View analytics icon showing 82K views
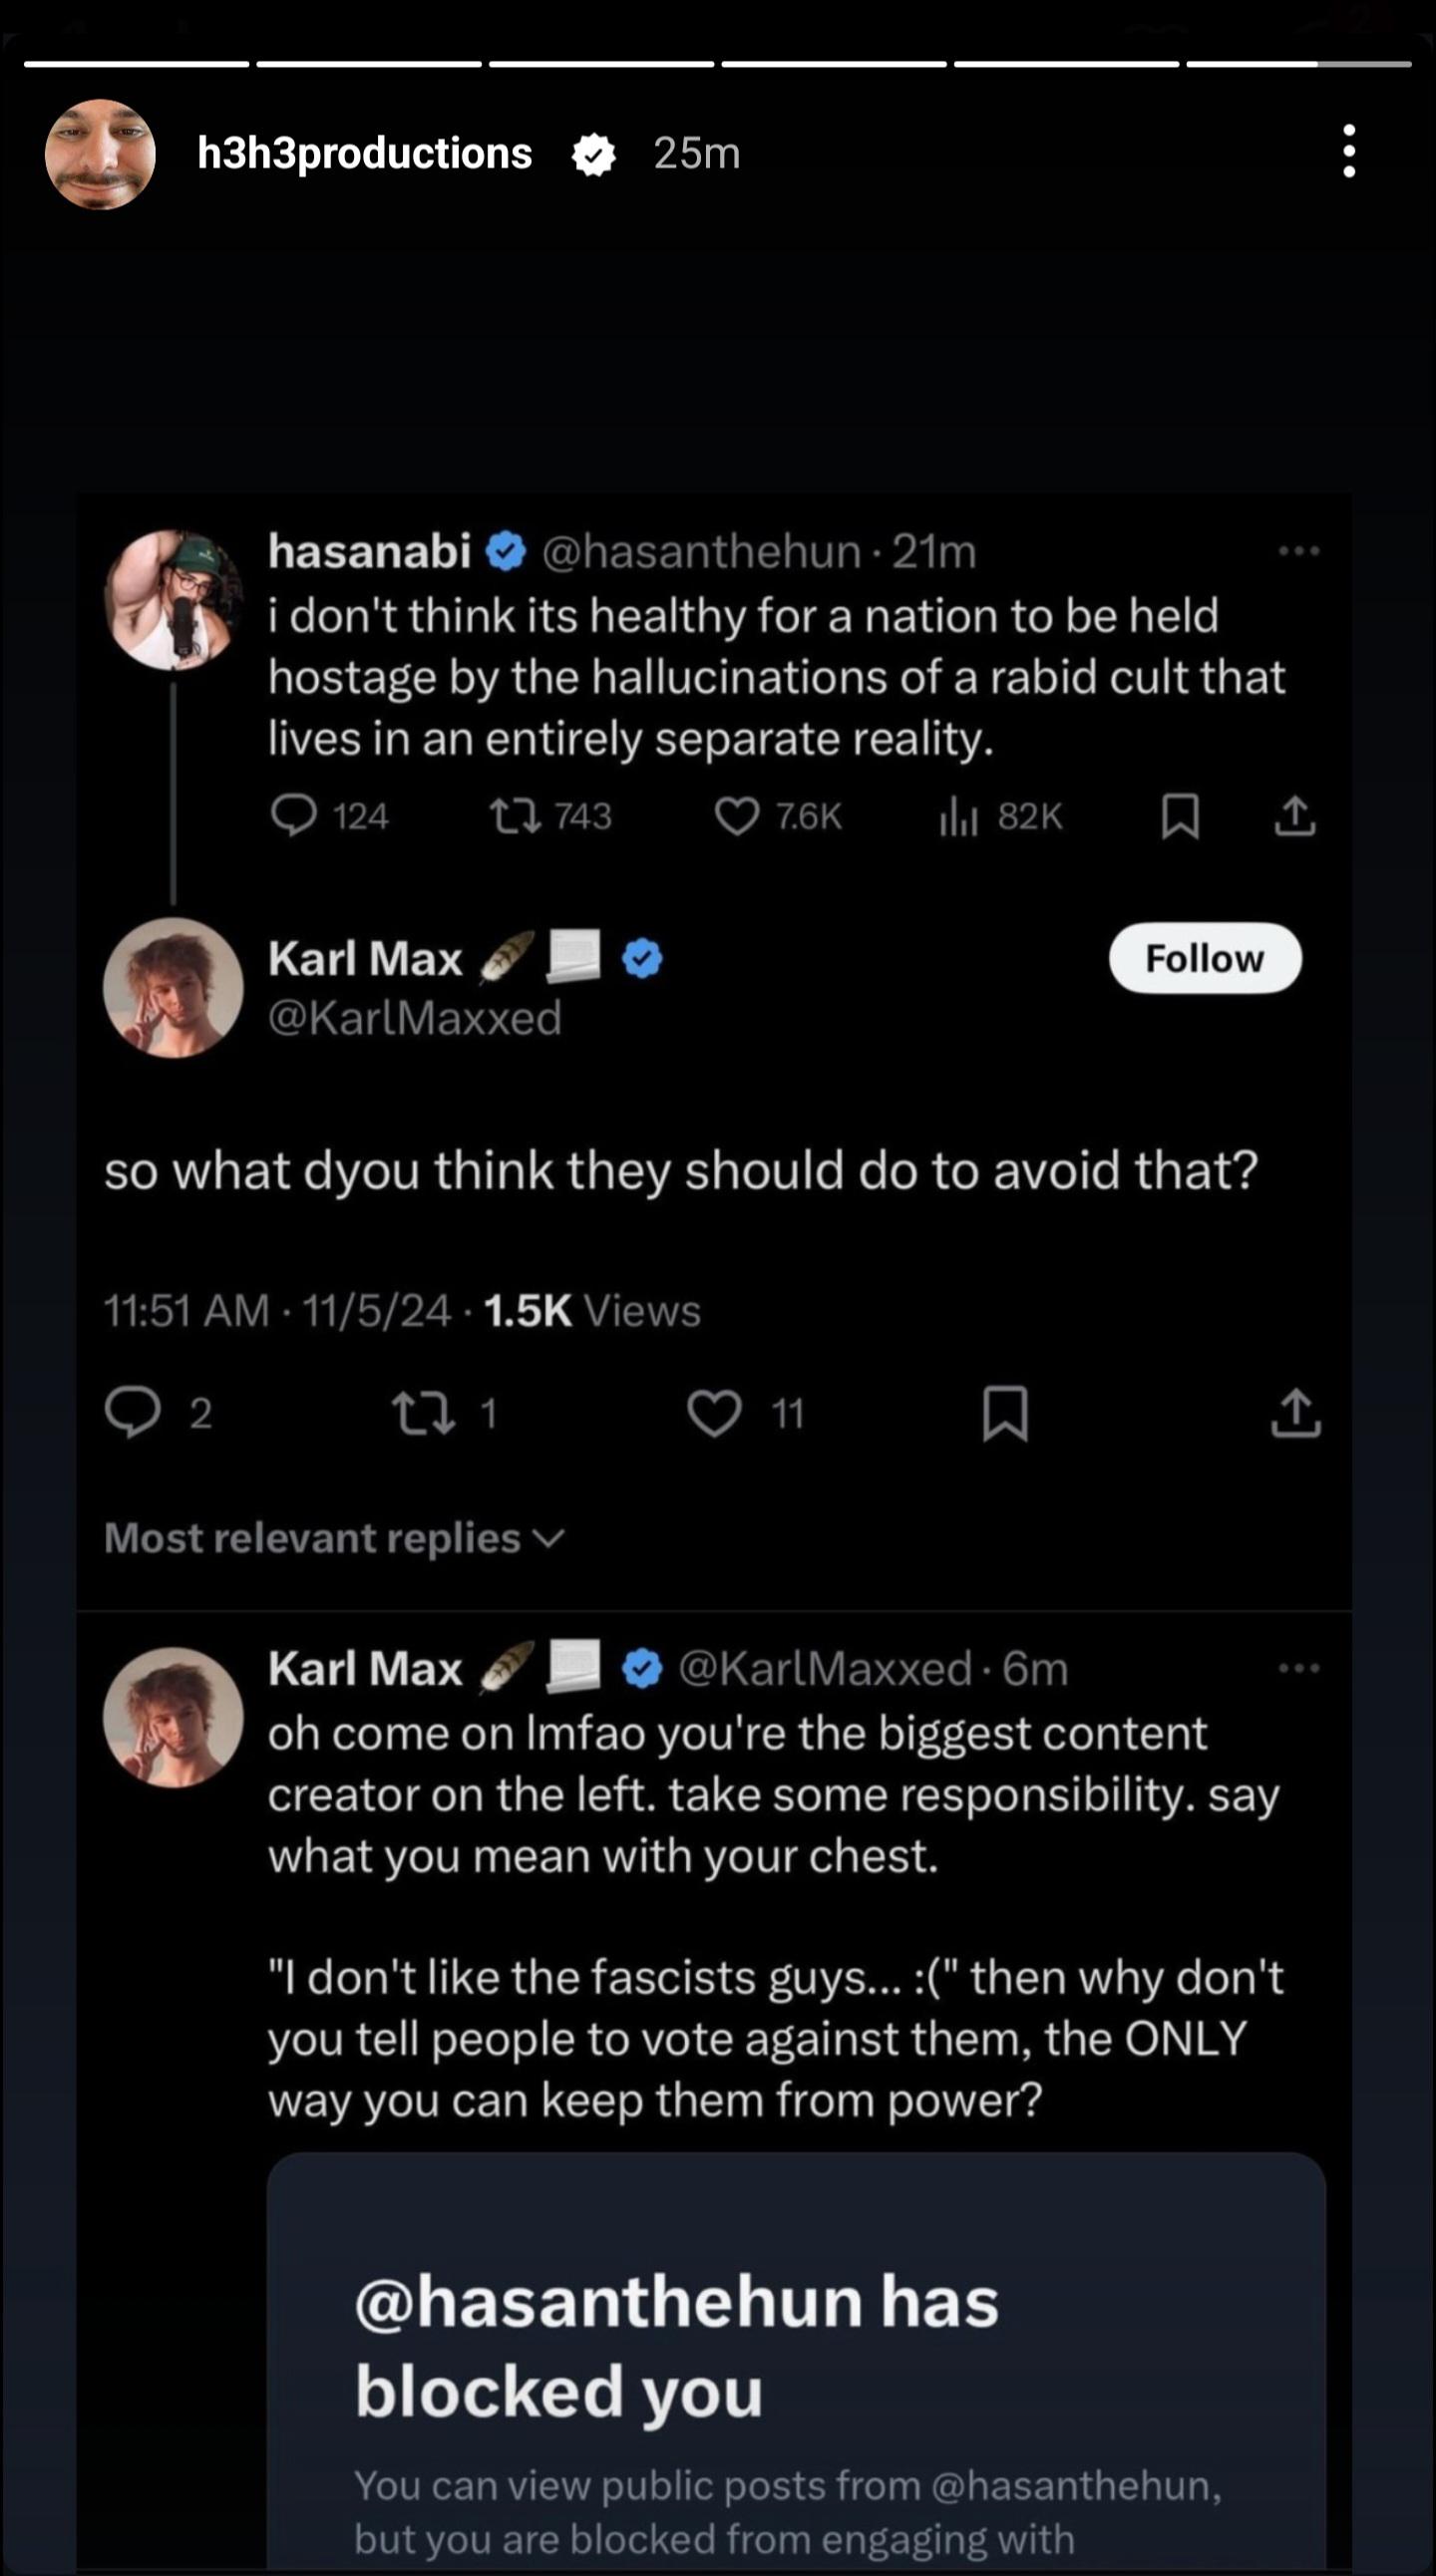 (958, 818)
